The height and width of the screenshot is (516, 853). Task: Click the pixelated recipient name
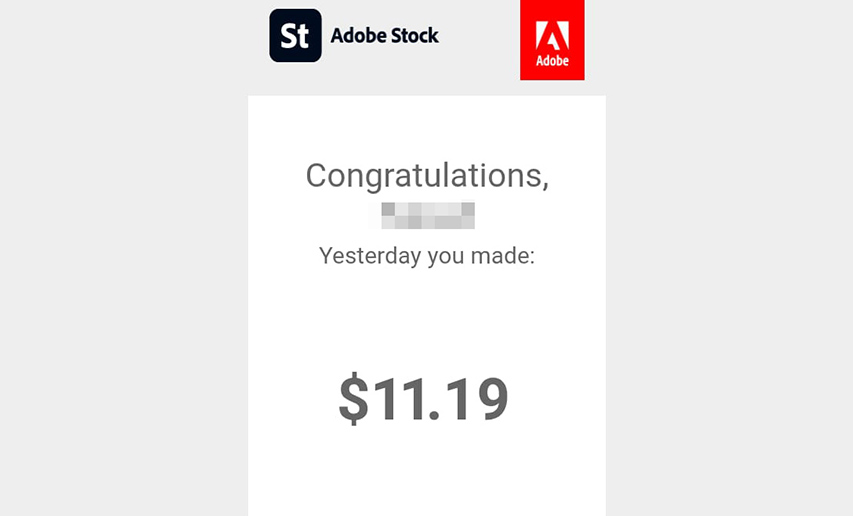[427, 215]
